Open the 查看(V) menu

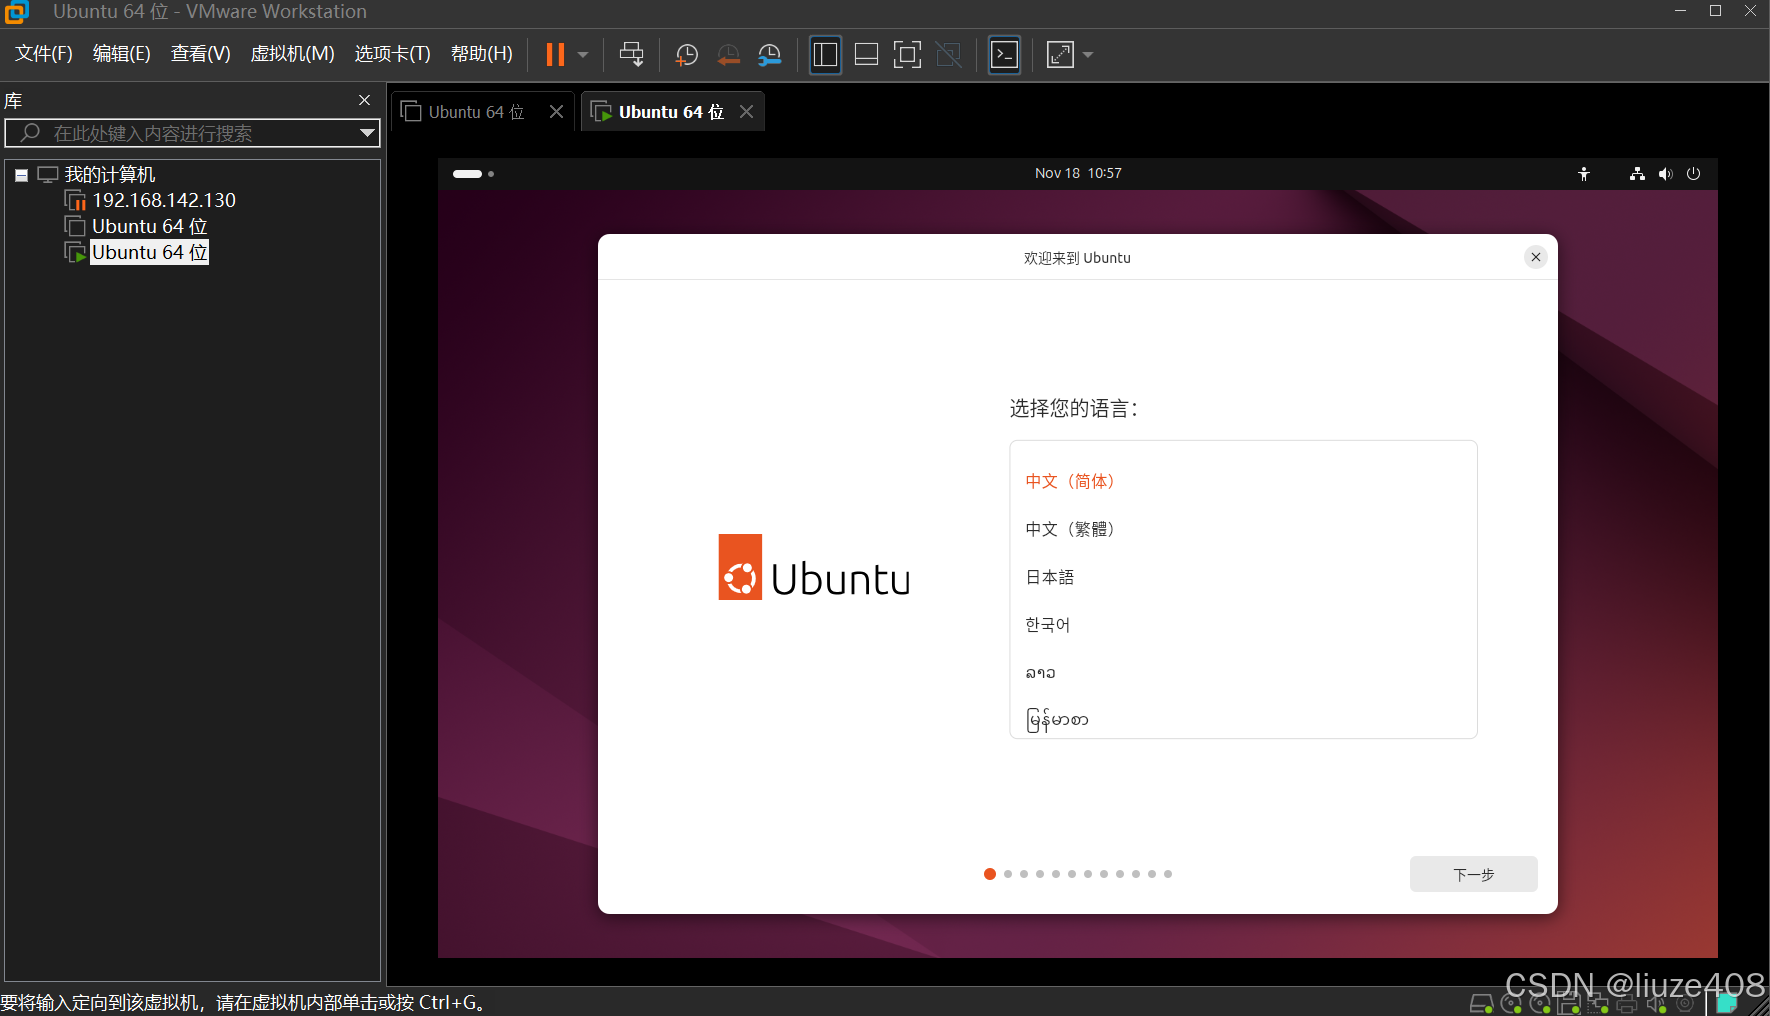(200, 54)
